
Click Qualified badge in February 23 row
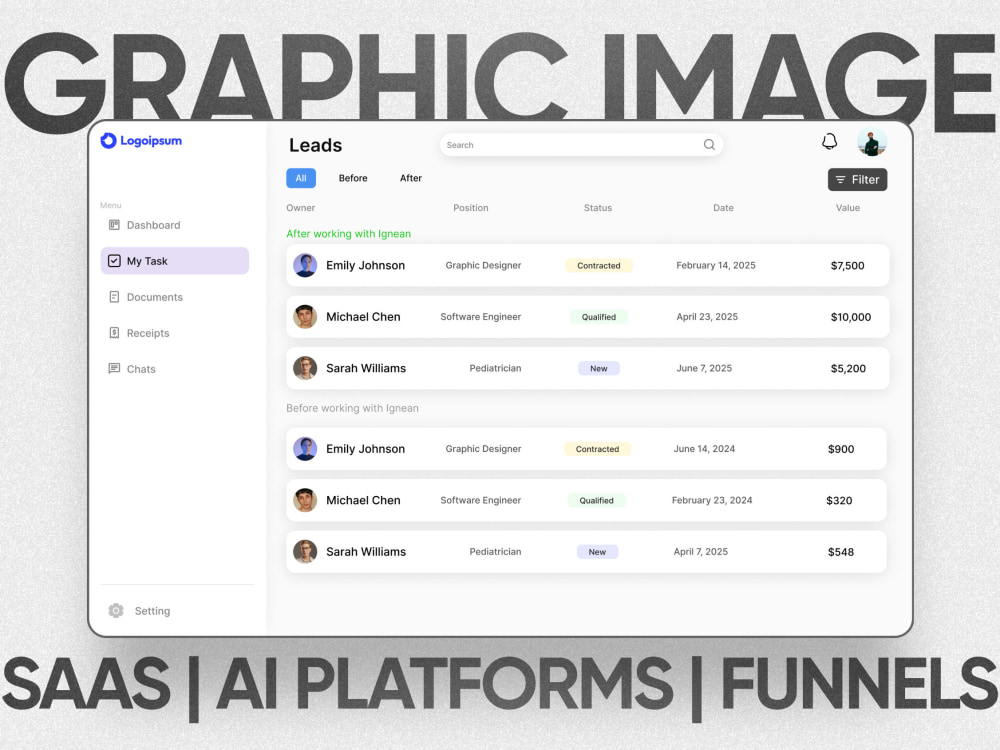click(596, 501)
